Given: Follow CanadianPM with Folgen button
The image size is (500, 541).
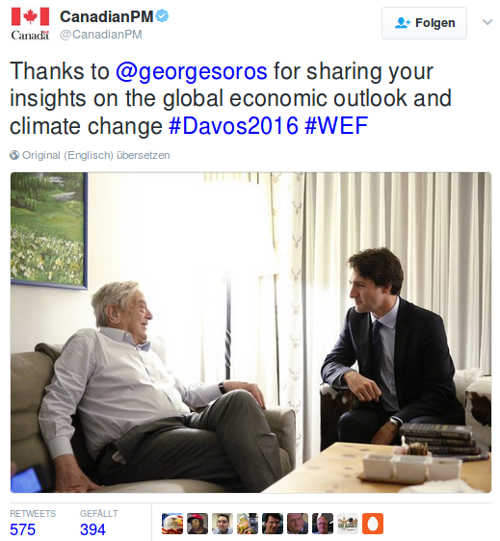Looking at the screenshot, I should click(x=424, y=23).
